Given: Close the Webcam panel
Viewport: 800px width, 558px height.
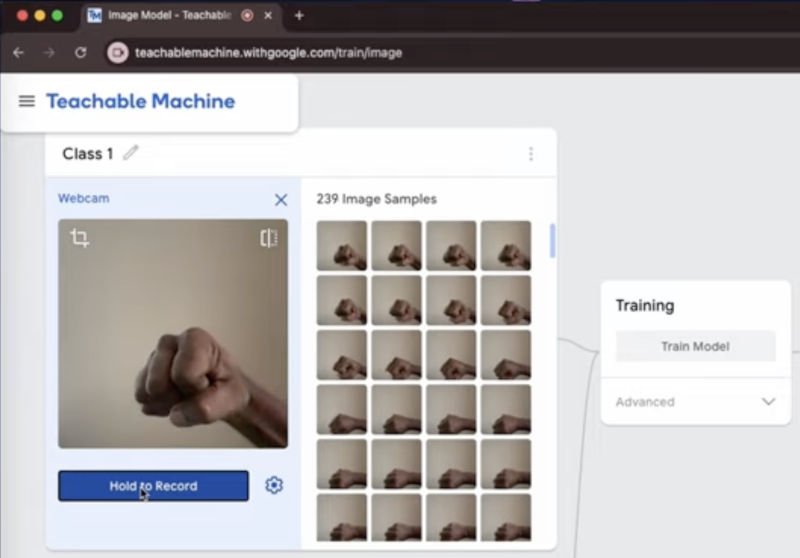Looking at the screenshot, I should click(x=281, y=200).
